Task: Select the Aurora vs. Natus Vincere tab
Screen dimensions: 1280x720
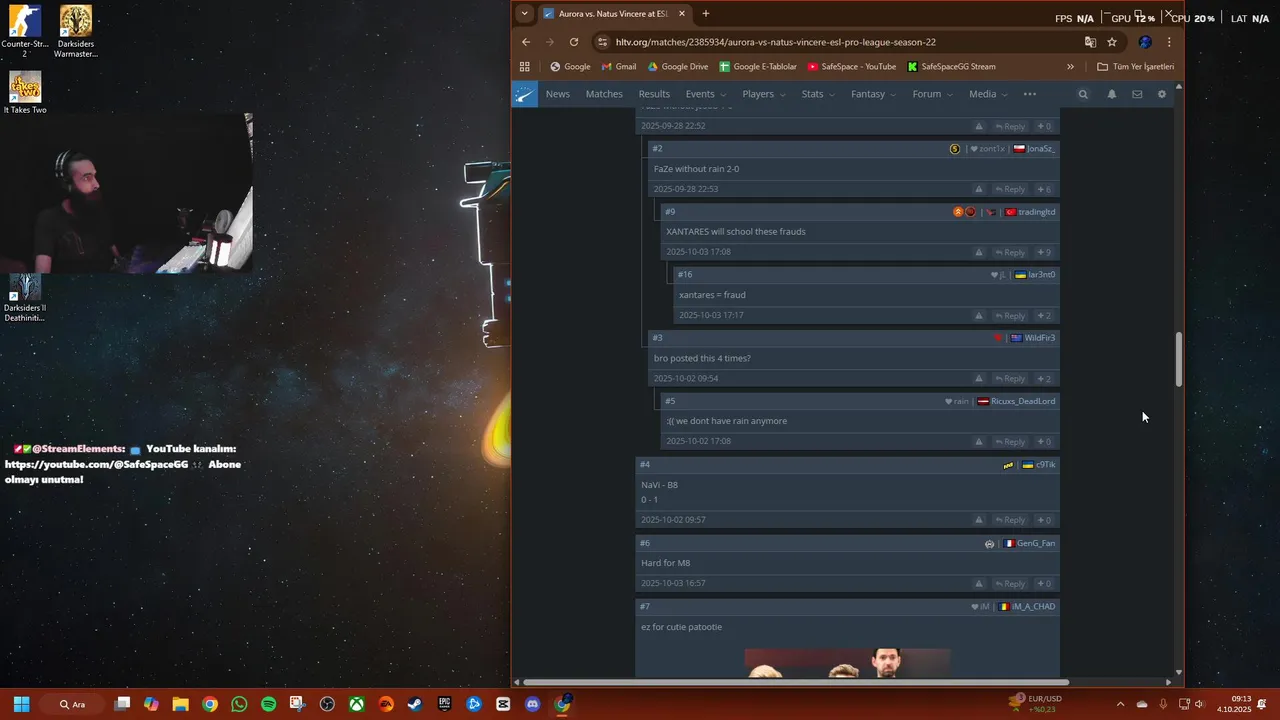Action: coord(614,14)
